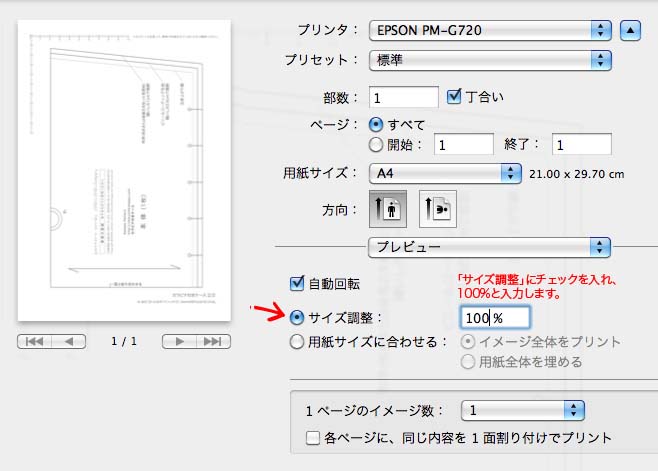Enable same content per page layout checkbox
Screen dimensions: 658x471
point(312,438)
